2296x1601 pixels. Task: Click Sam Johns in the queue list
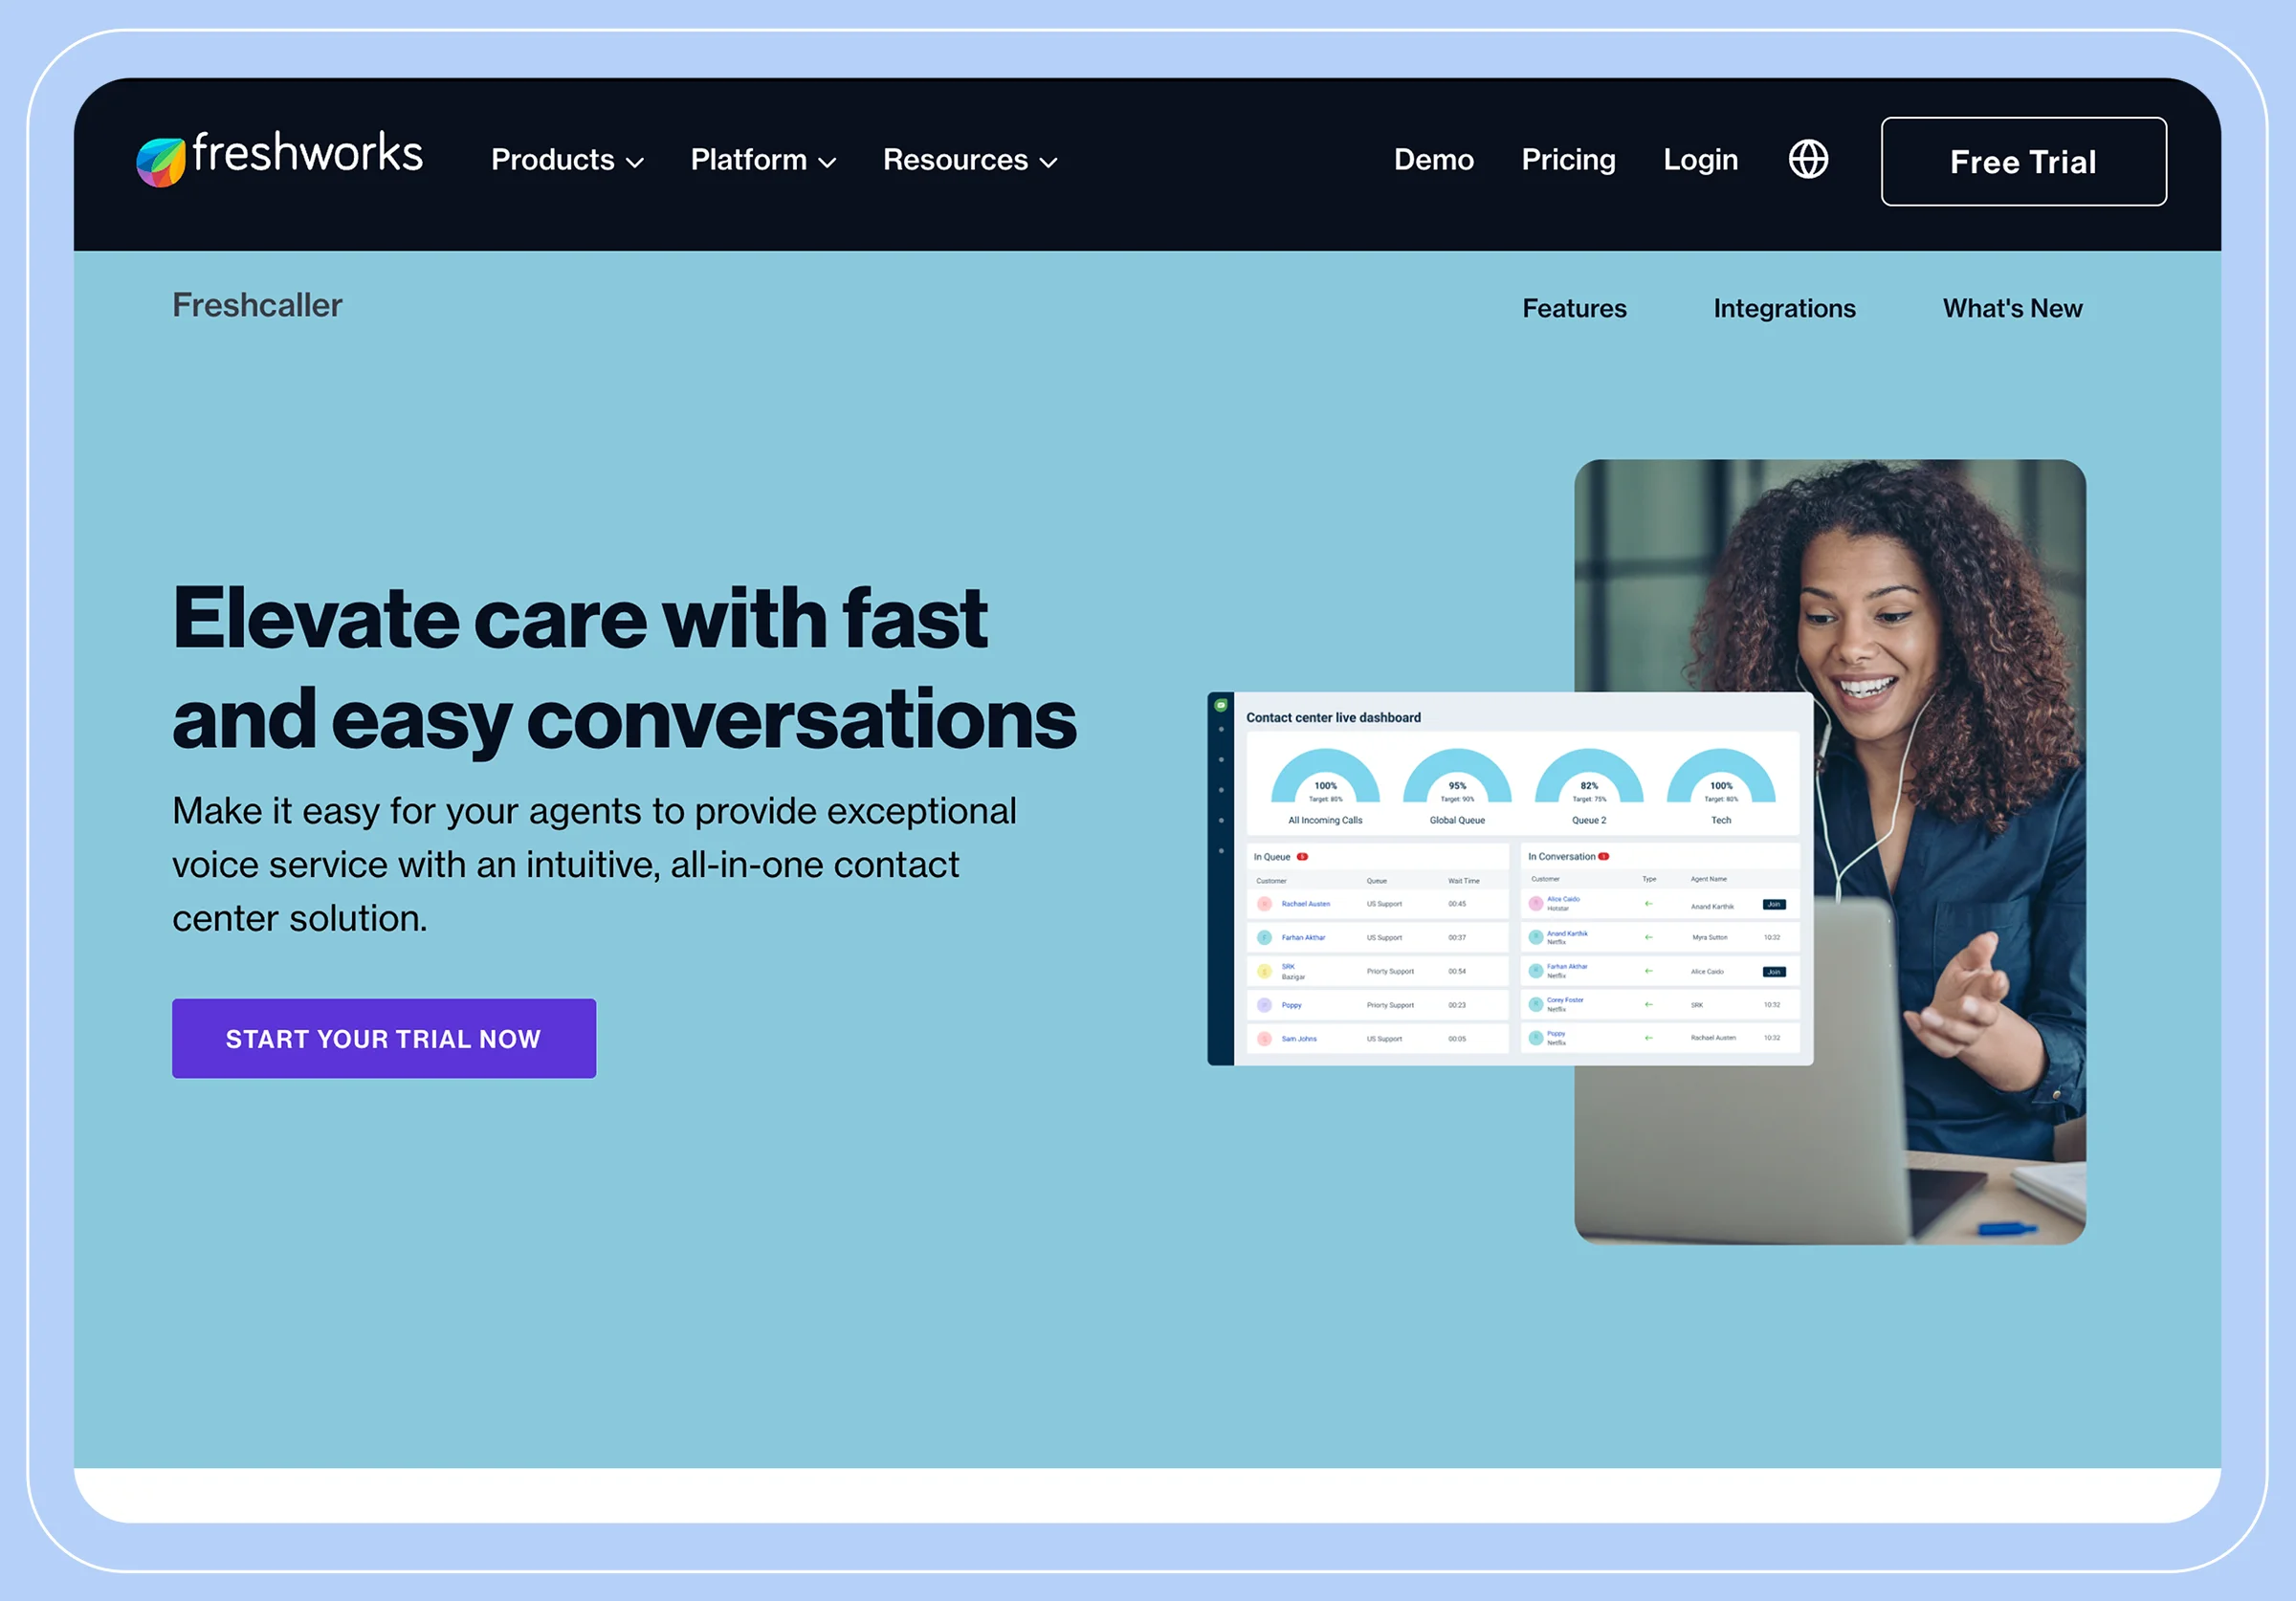[x=1299, y=1039]
